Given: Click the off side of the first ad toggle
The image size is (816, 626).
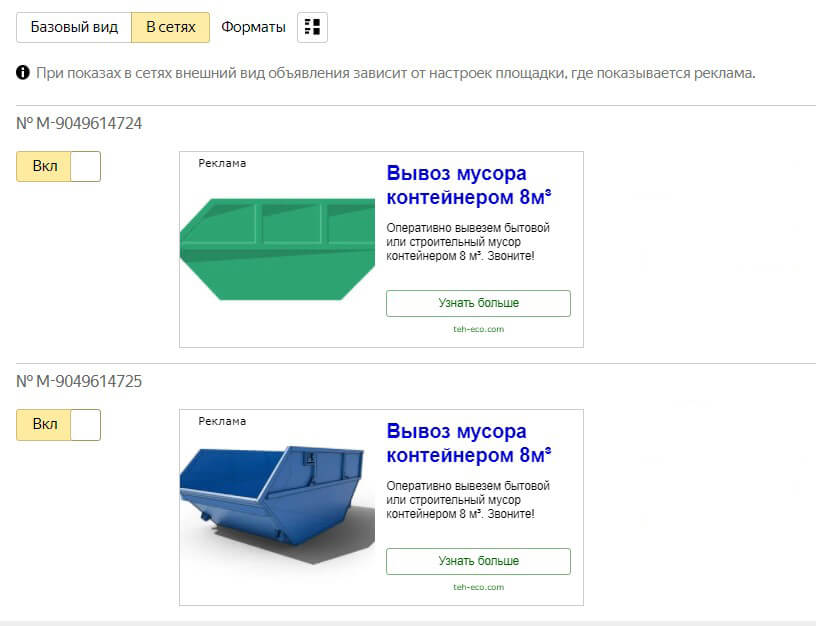Looking at the screenshot, I should 85,167.
